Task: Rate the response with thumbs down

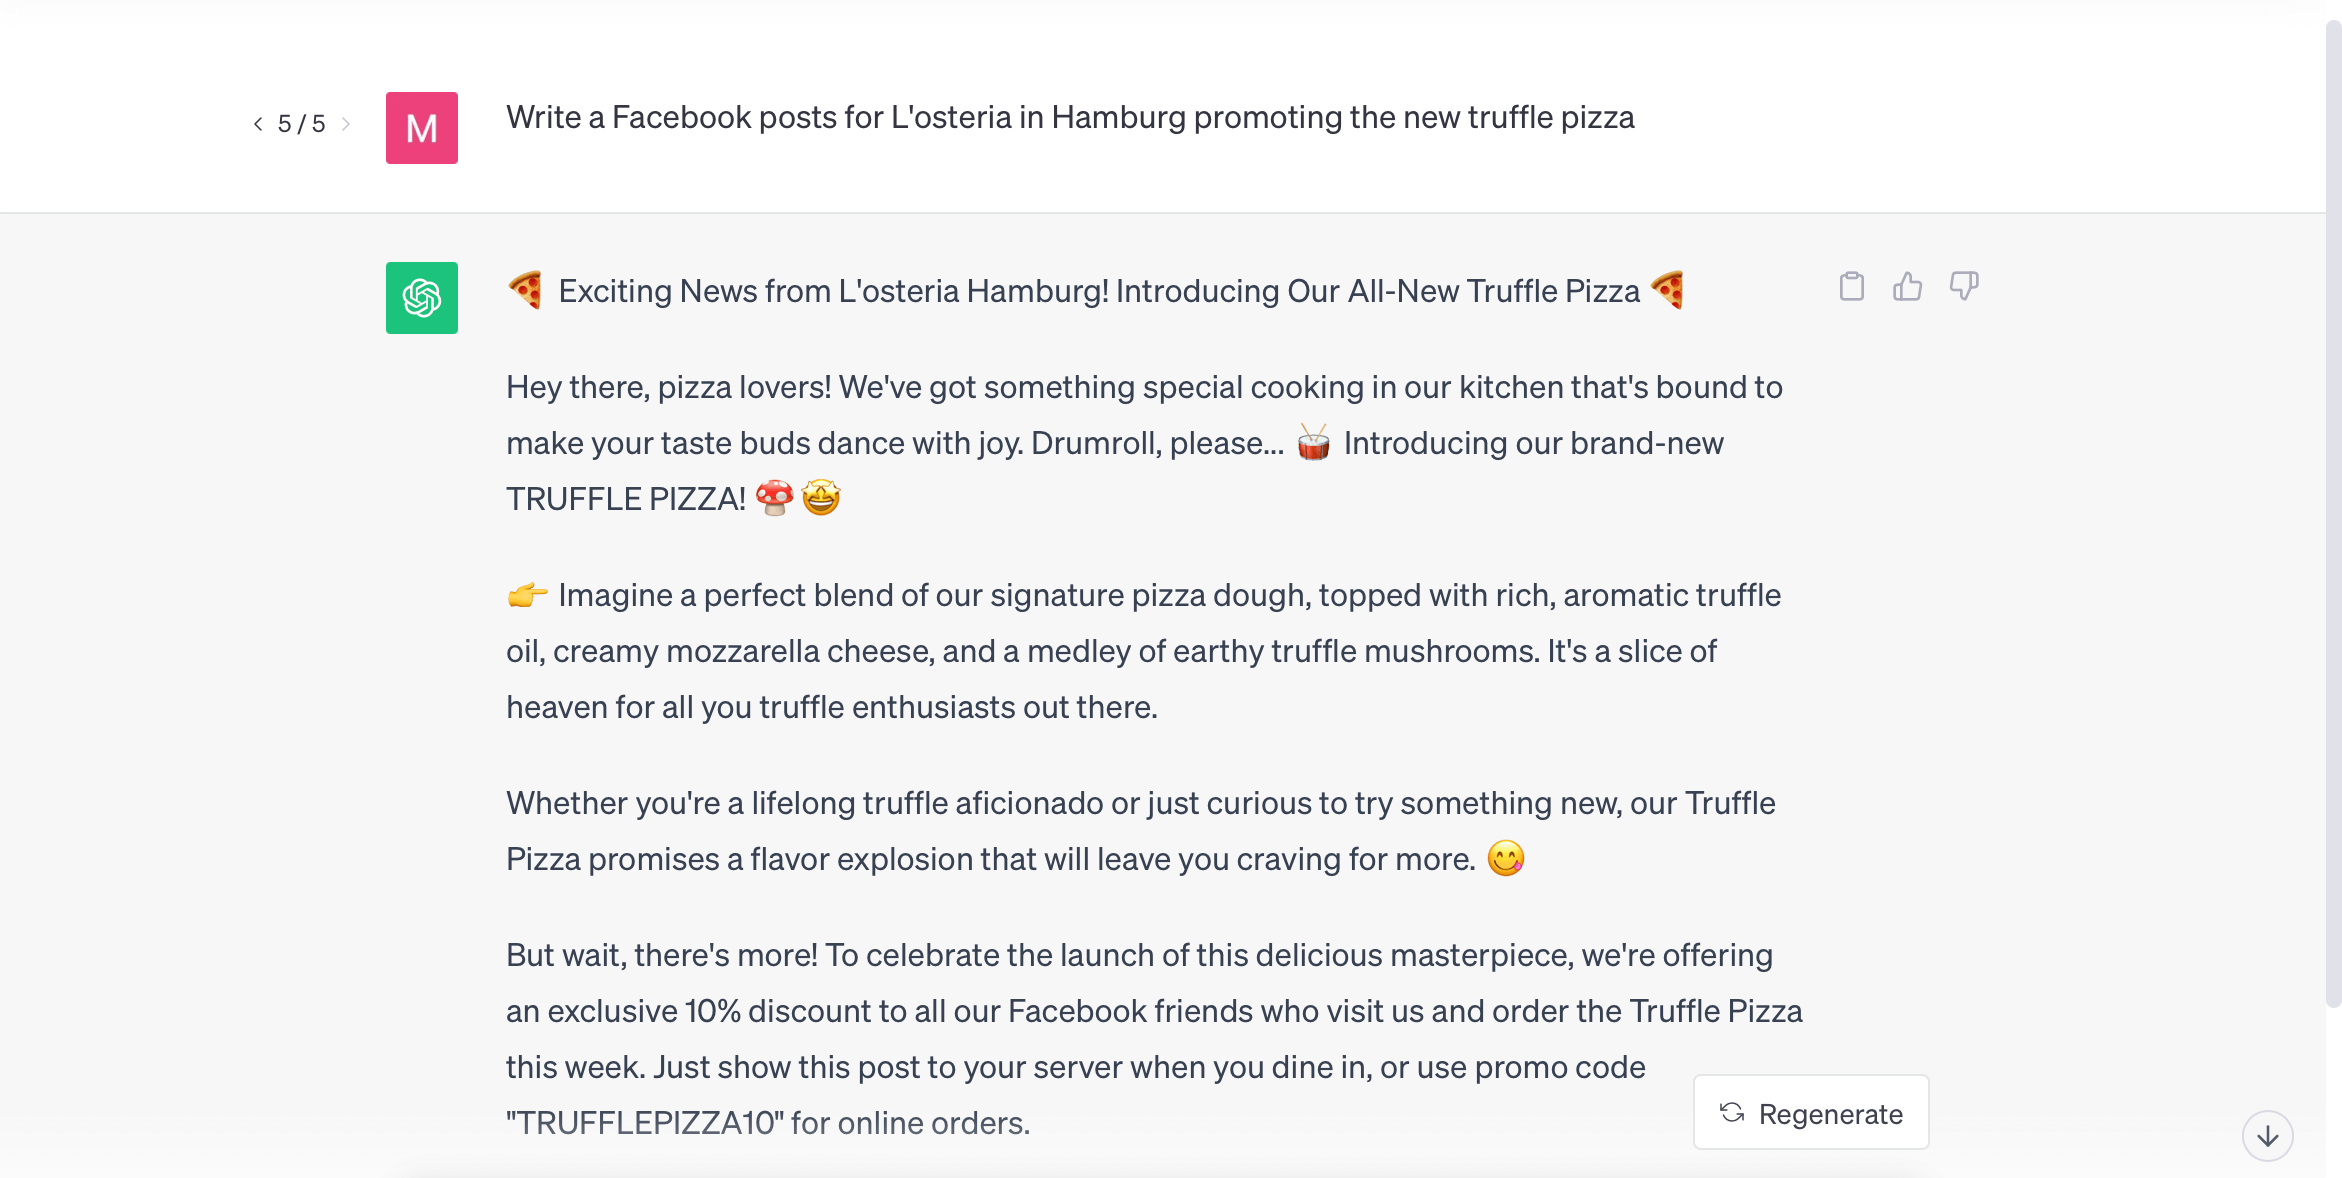Action: coord(1963,287)
